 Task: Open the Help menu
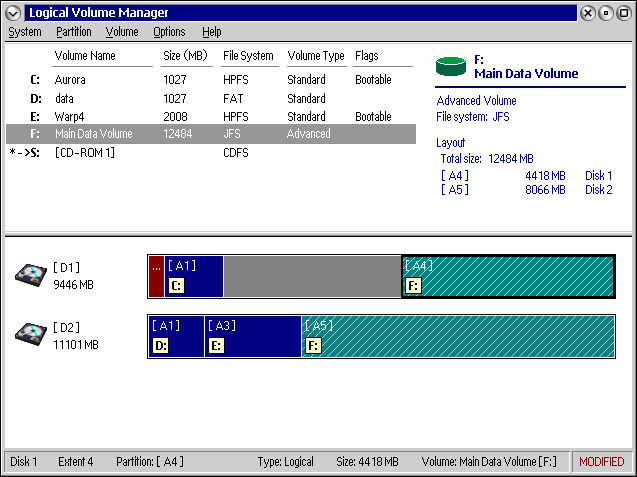[212, 32]
